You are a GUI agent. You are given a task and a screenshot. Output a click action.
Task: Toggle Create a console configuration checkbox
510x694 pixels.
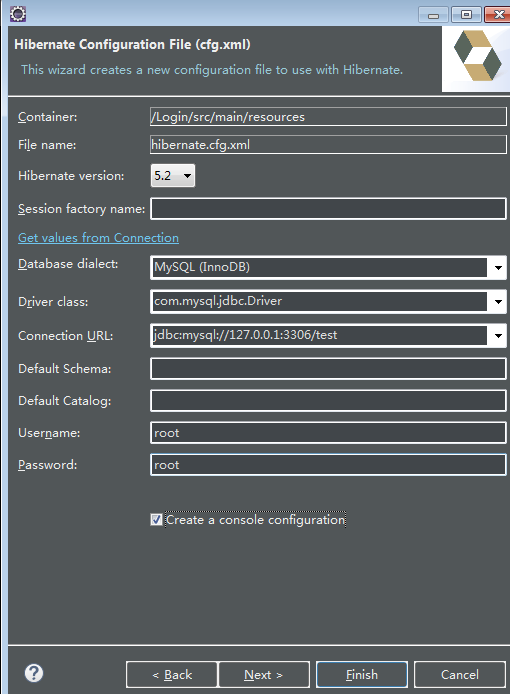pos(156,520)
